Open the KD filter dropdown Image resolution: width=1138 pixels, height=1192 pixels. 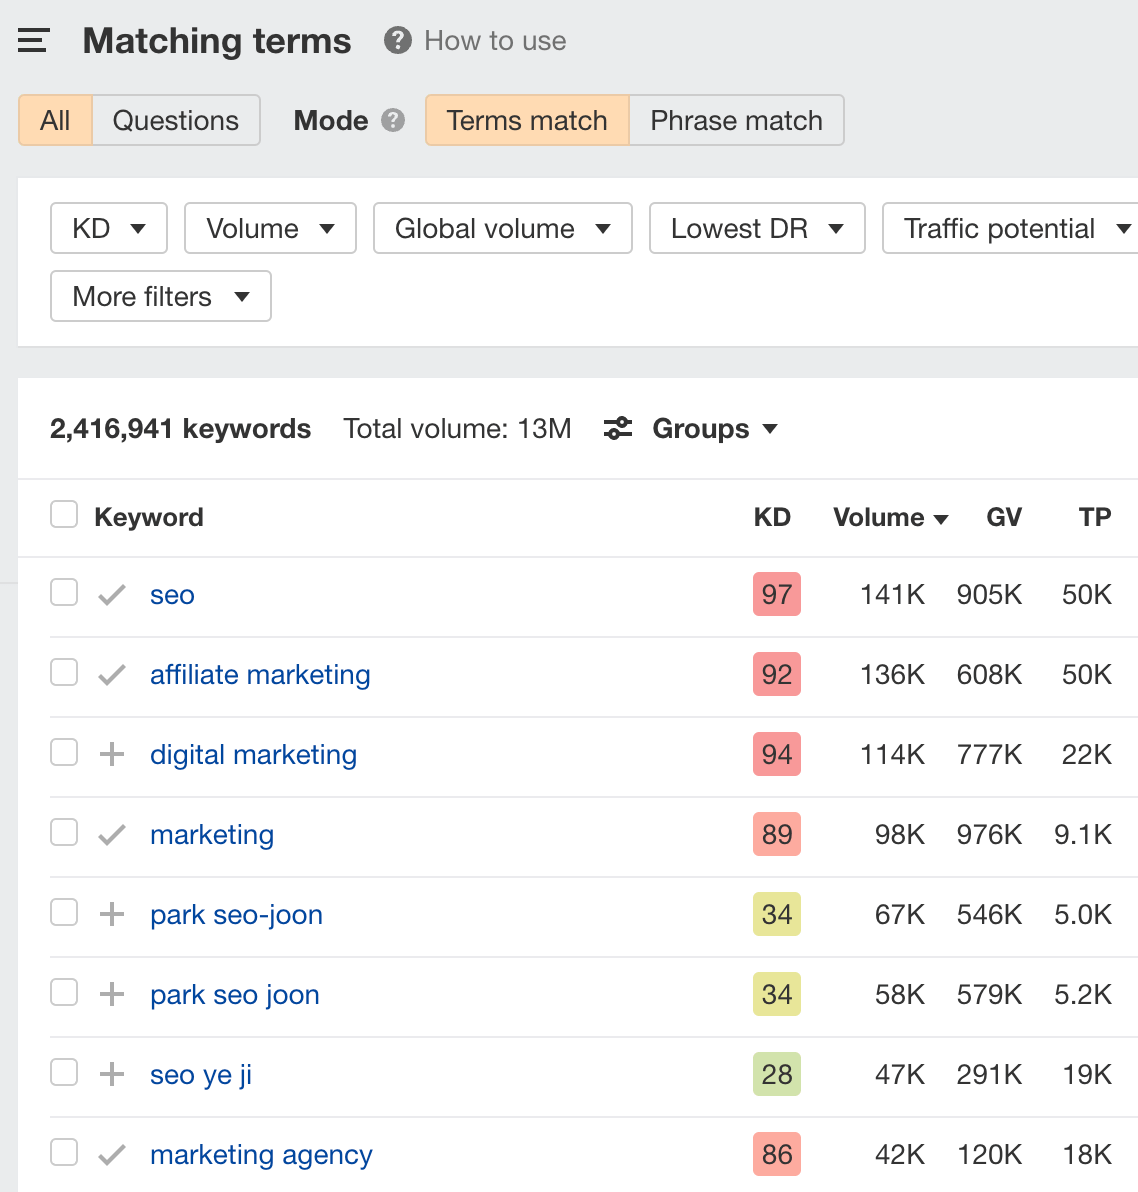108,228
